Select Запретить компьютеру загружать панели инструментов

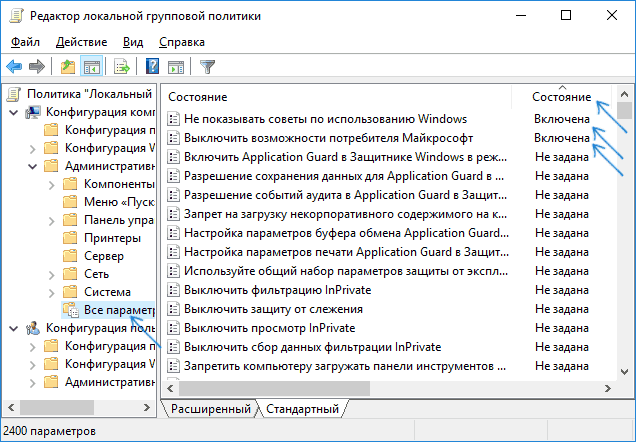345,366
